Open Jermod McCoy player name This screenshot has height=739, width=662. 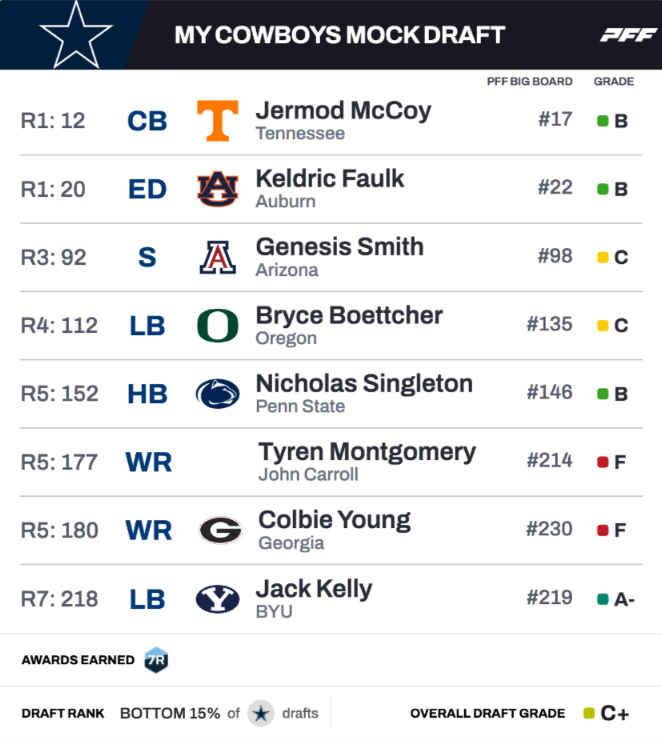(343, 110)
